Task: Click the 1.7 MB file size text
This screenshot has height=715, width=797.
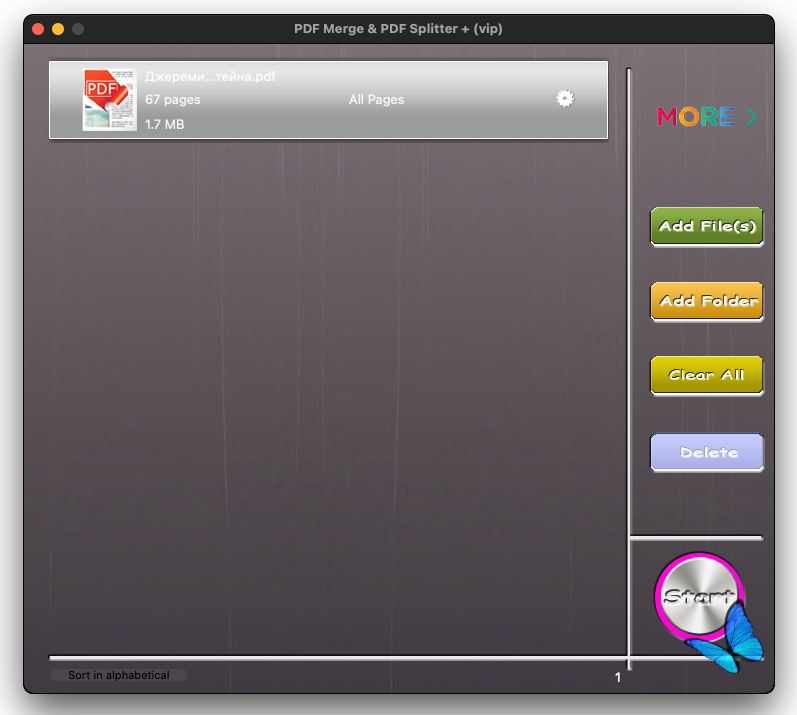Action: coord(164,125)
